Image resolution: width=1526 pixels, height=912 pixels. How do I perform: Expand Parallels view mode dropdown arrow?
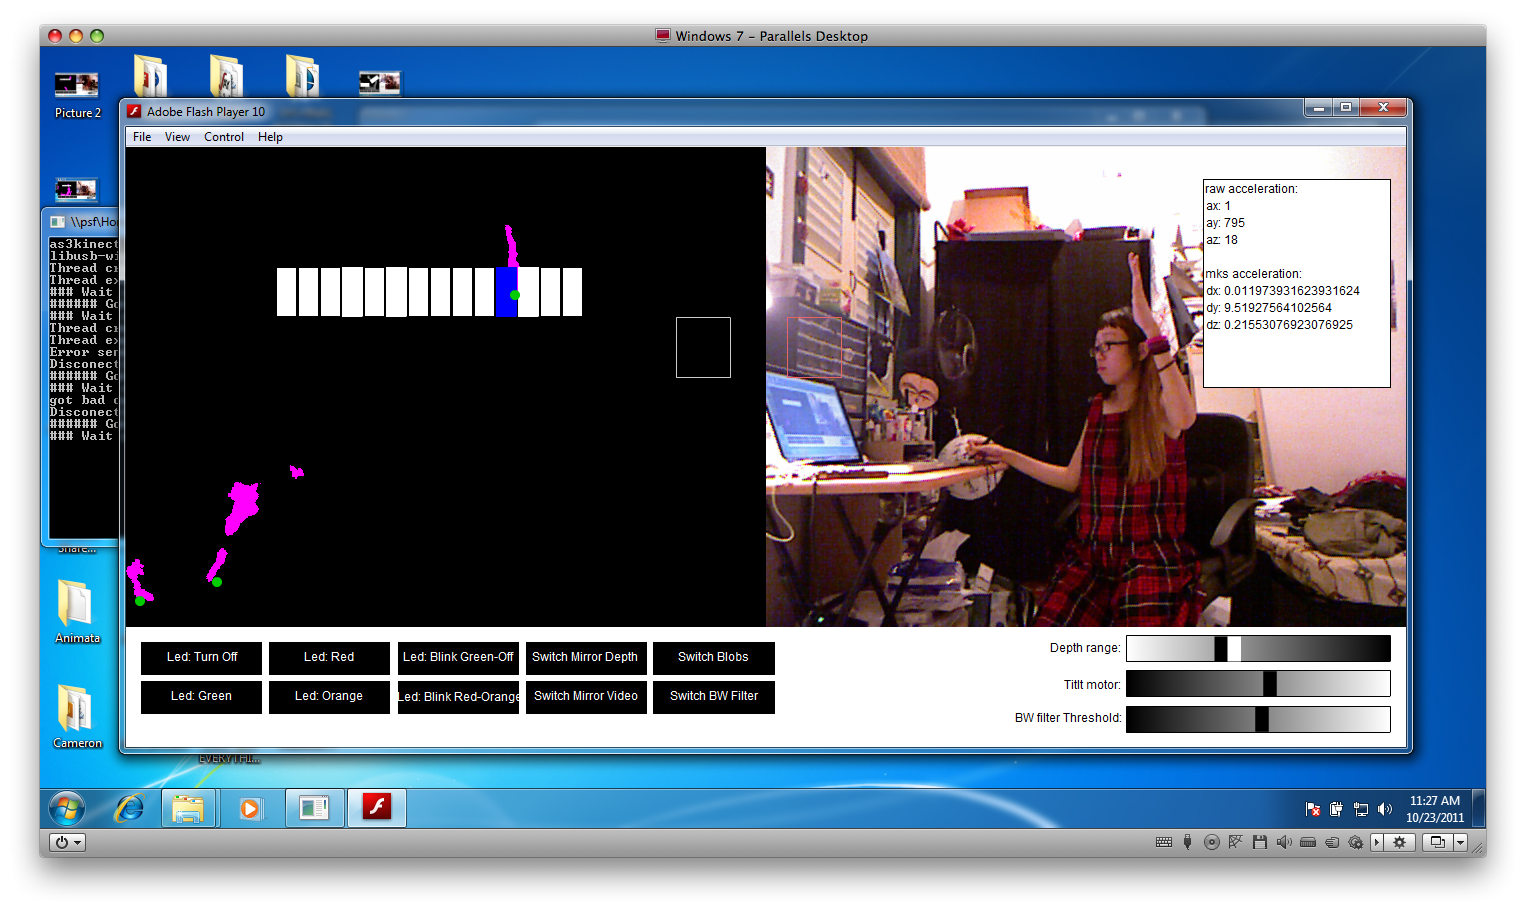[1460, 842]
